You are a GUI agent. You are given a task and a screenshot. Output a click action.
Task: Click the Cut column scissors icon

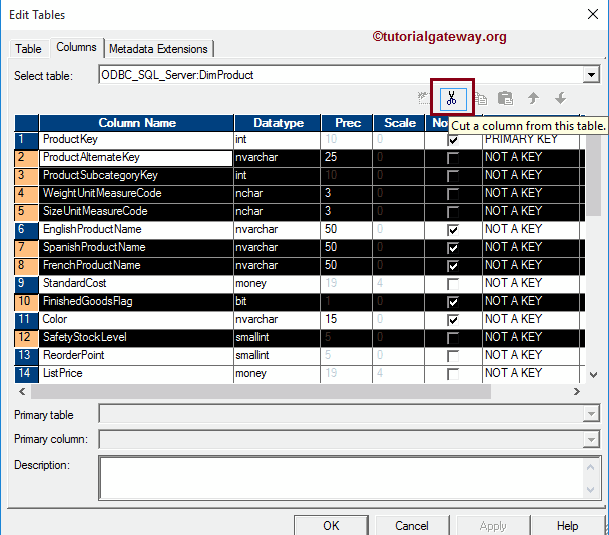[452, 98]
